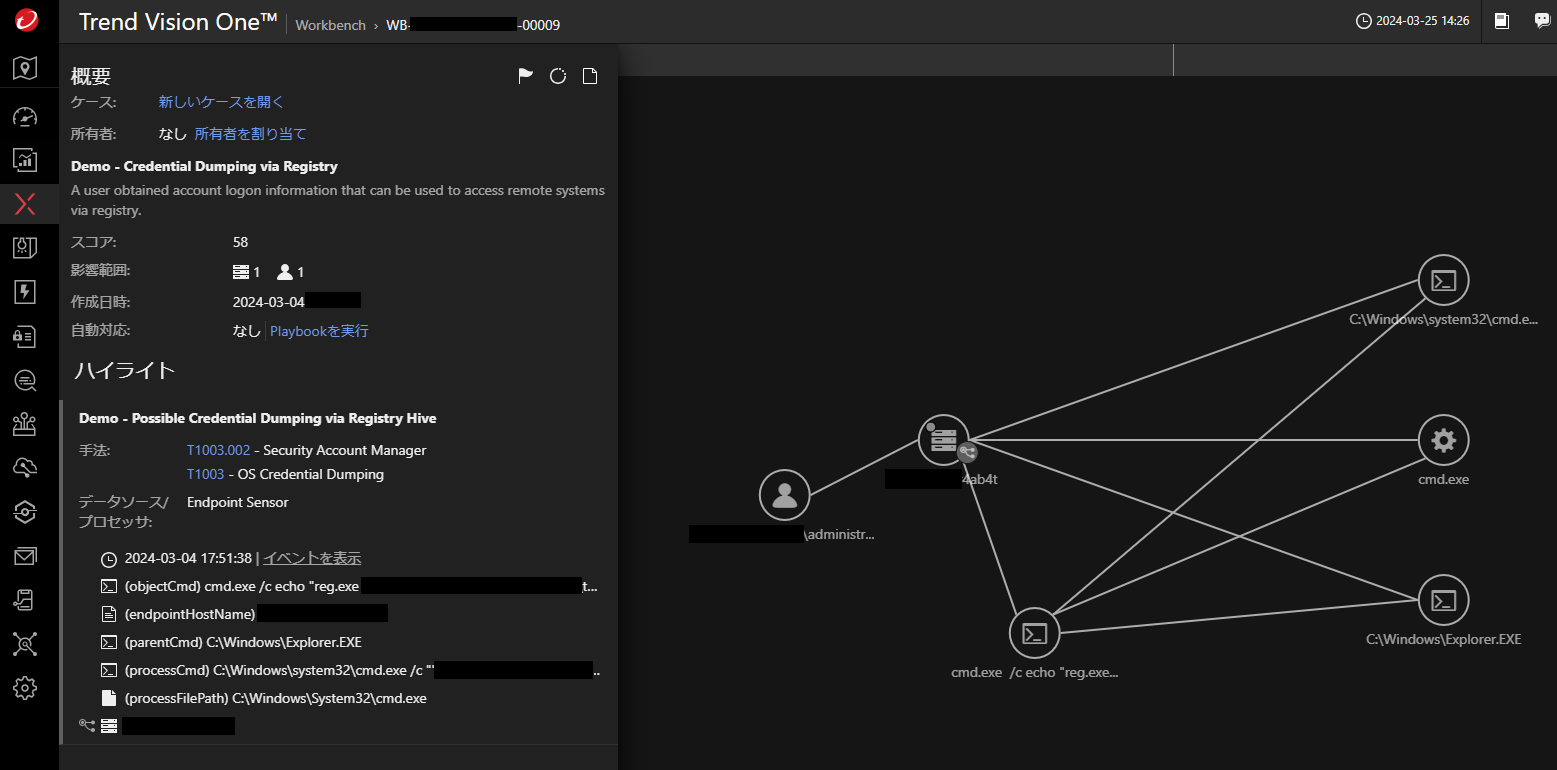Screen dimensions: 1557x770
Task: Click the 所有者を割り当て link
Action: pos(250,134)
